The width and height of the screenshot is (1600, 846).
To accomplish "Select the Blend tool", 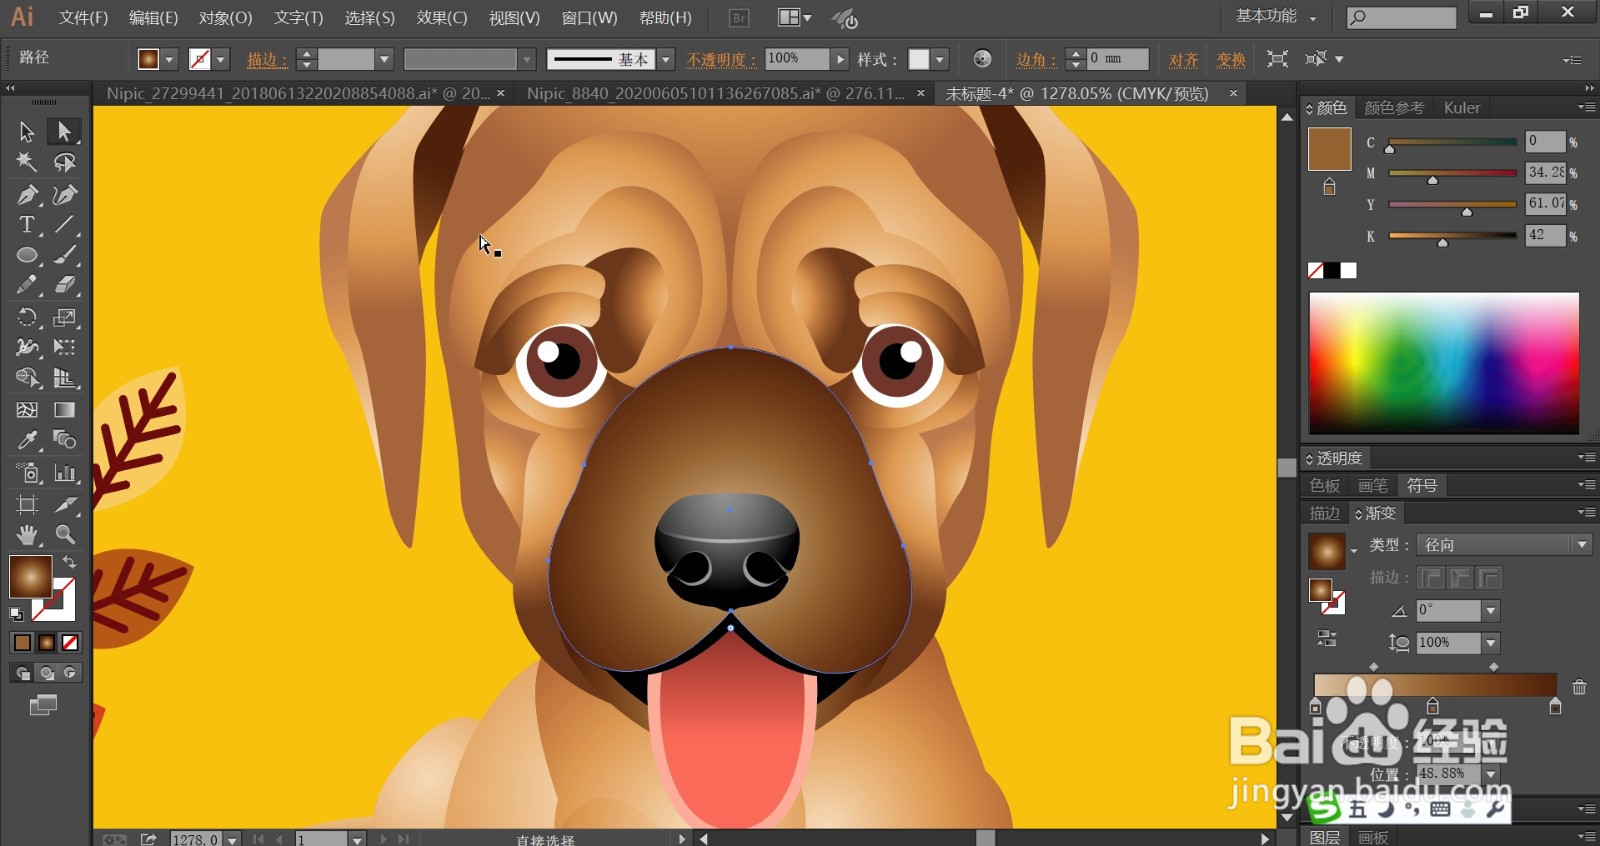I will [64, 440].
